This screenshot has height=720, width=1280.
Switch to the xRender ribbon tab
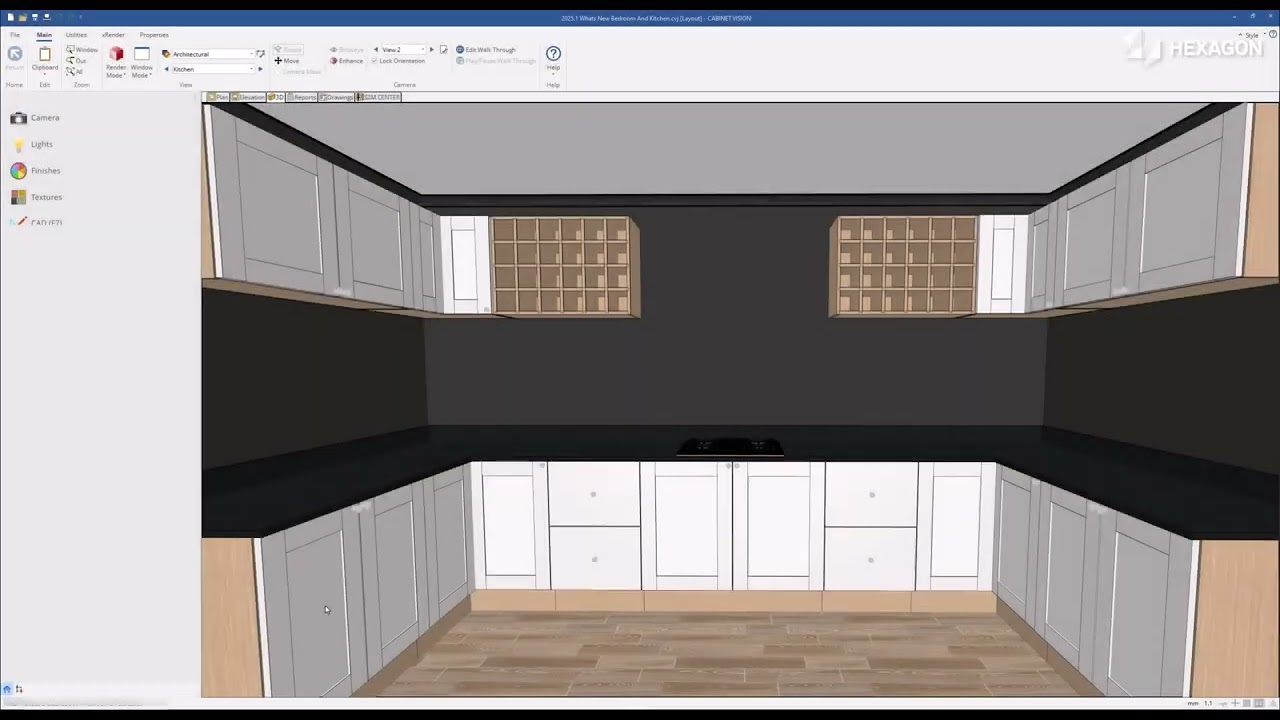click(x=113, y=35)
